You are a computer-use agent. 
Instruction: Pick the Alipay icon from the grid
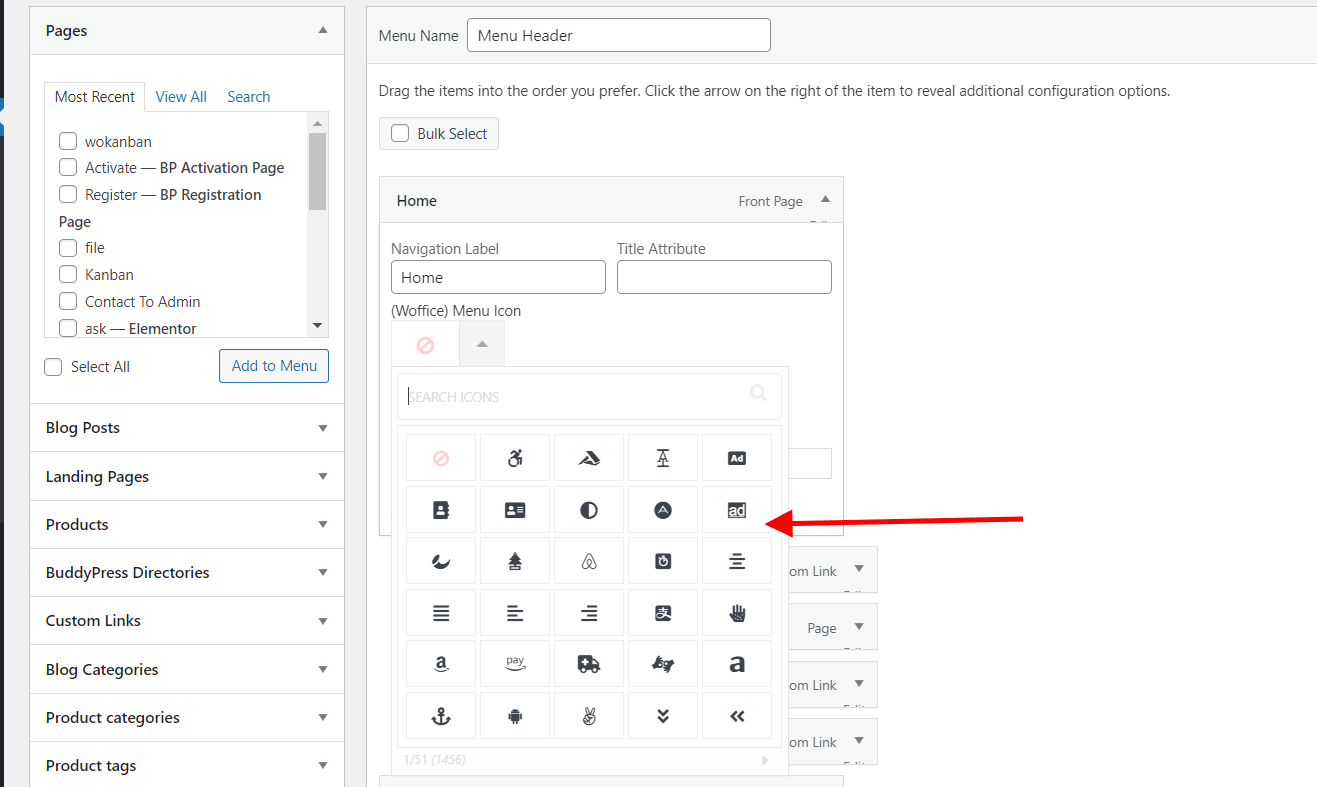pos(663,612)
